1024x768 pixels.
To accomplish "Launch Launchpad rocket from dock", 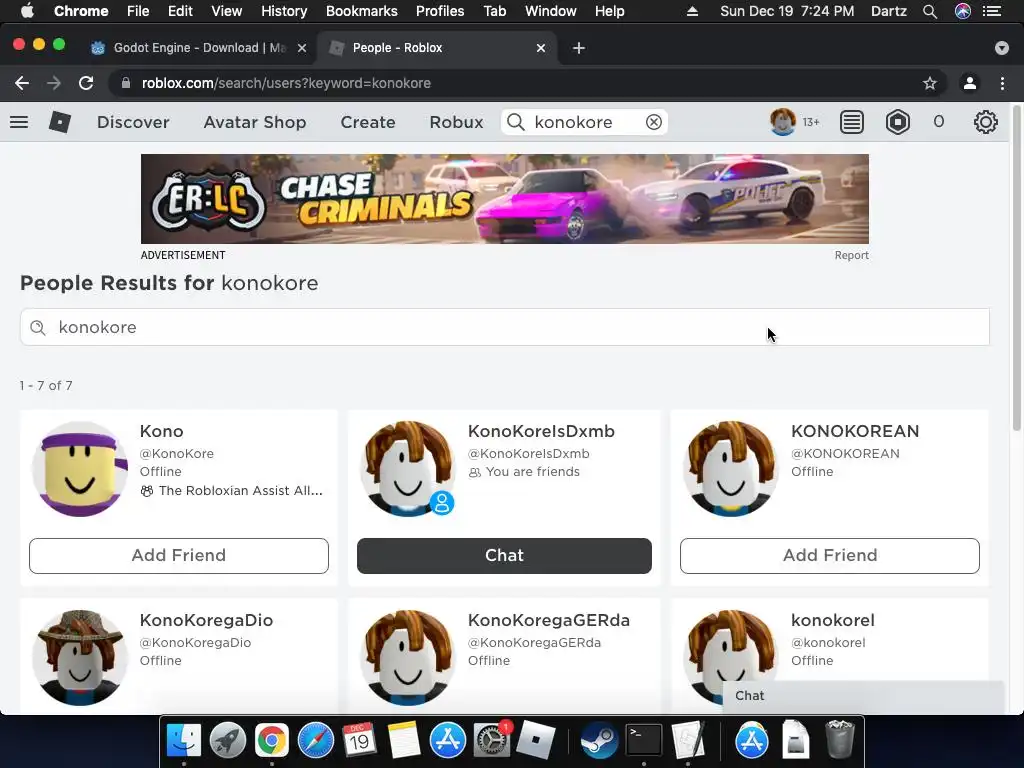I will click(227, 741).
